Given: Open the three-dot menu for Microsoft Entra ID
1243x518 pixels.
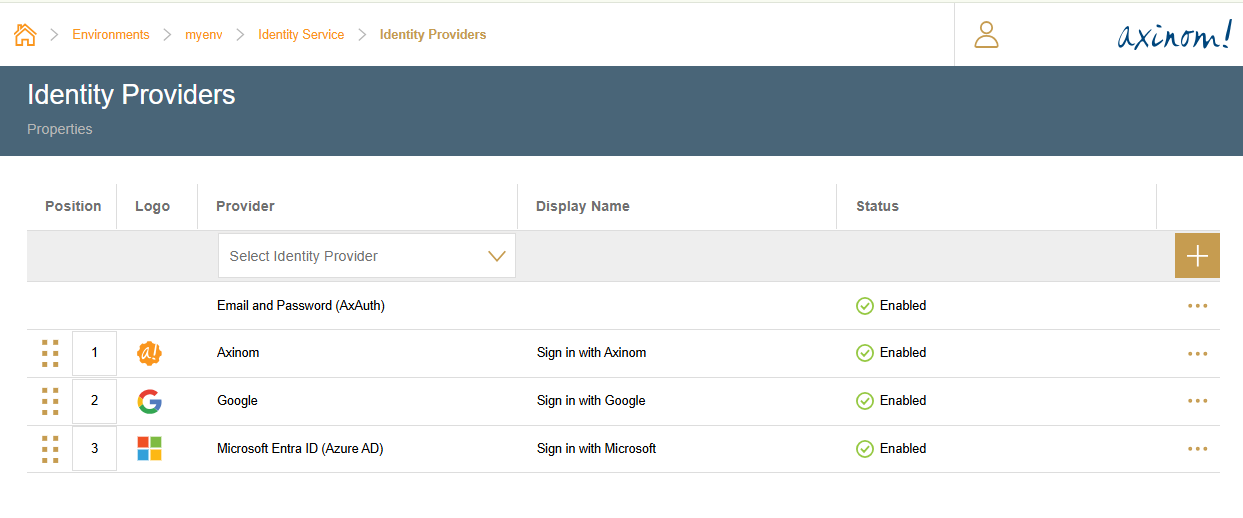Looking at the screenshot, I should 1197,449.
